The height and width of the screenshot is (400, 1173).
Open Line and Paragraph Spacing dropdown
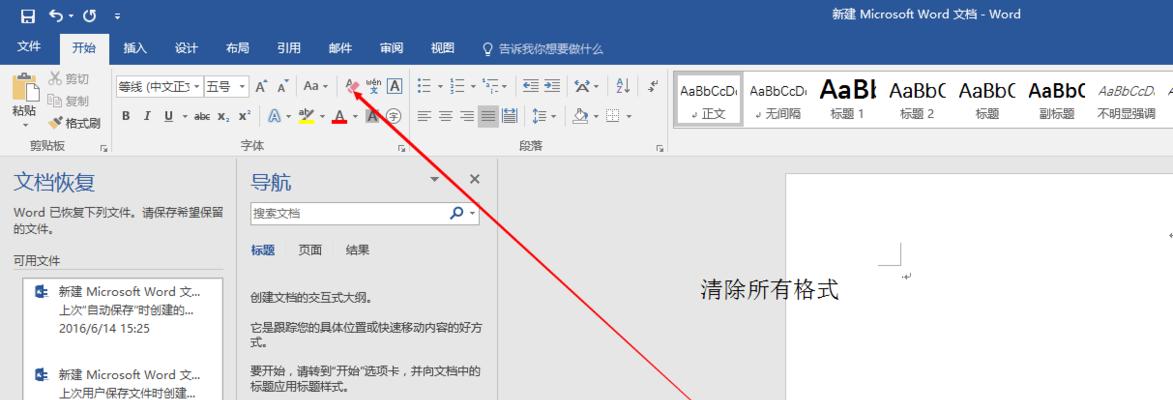544,116
